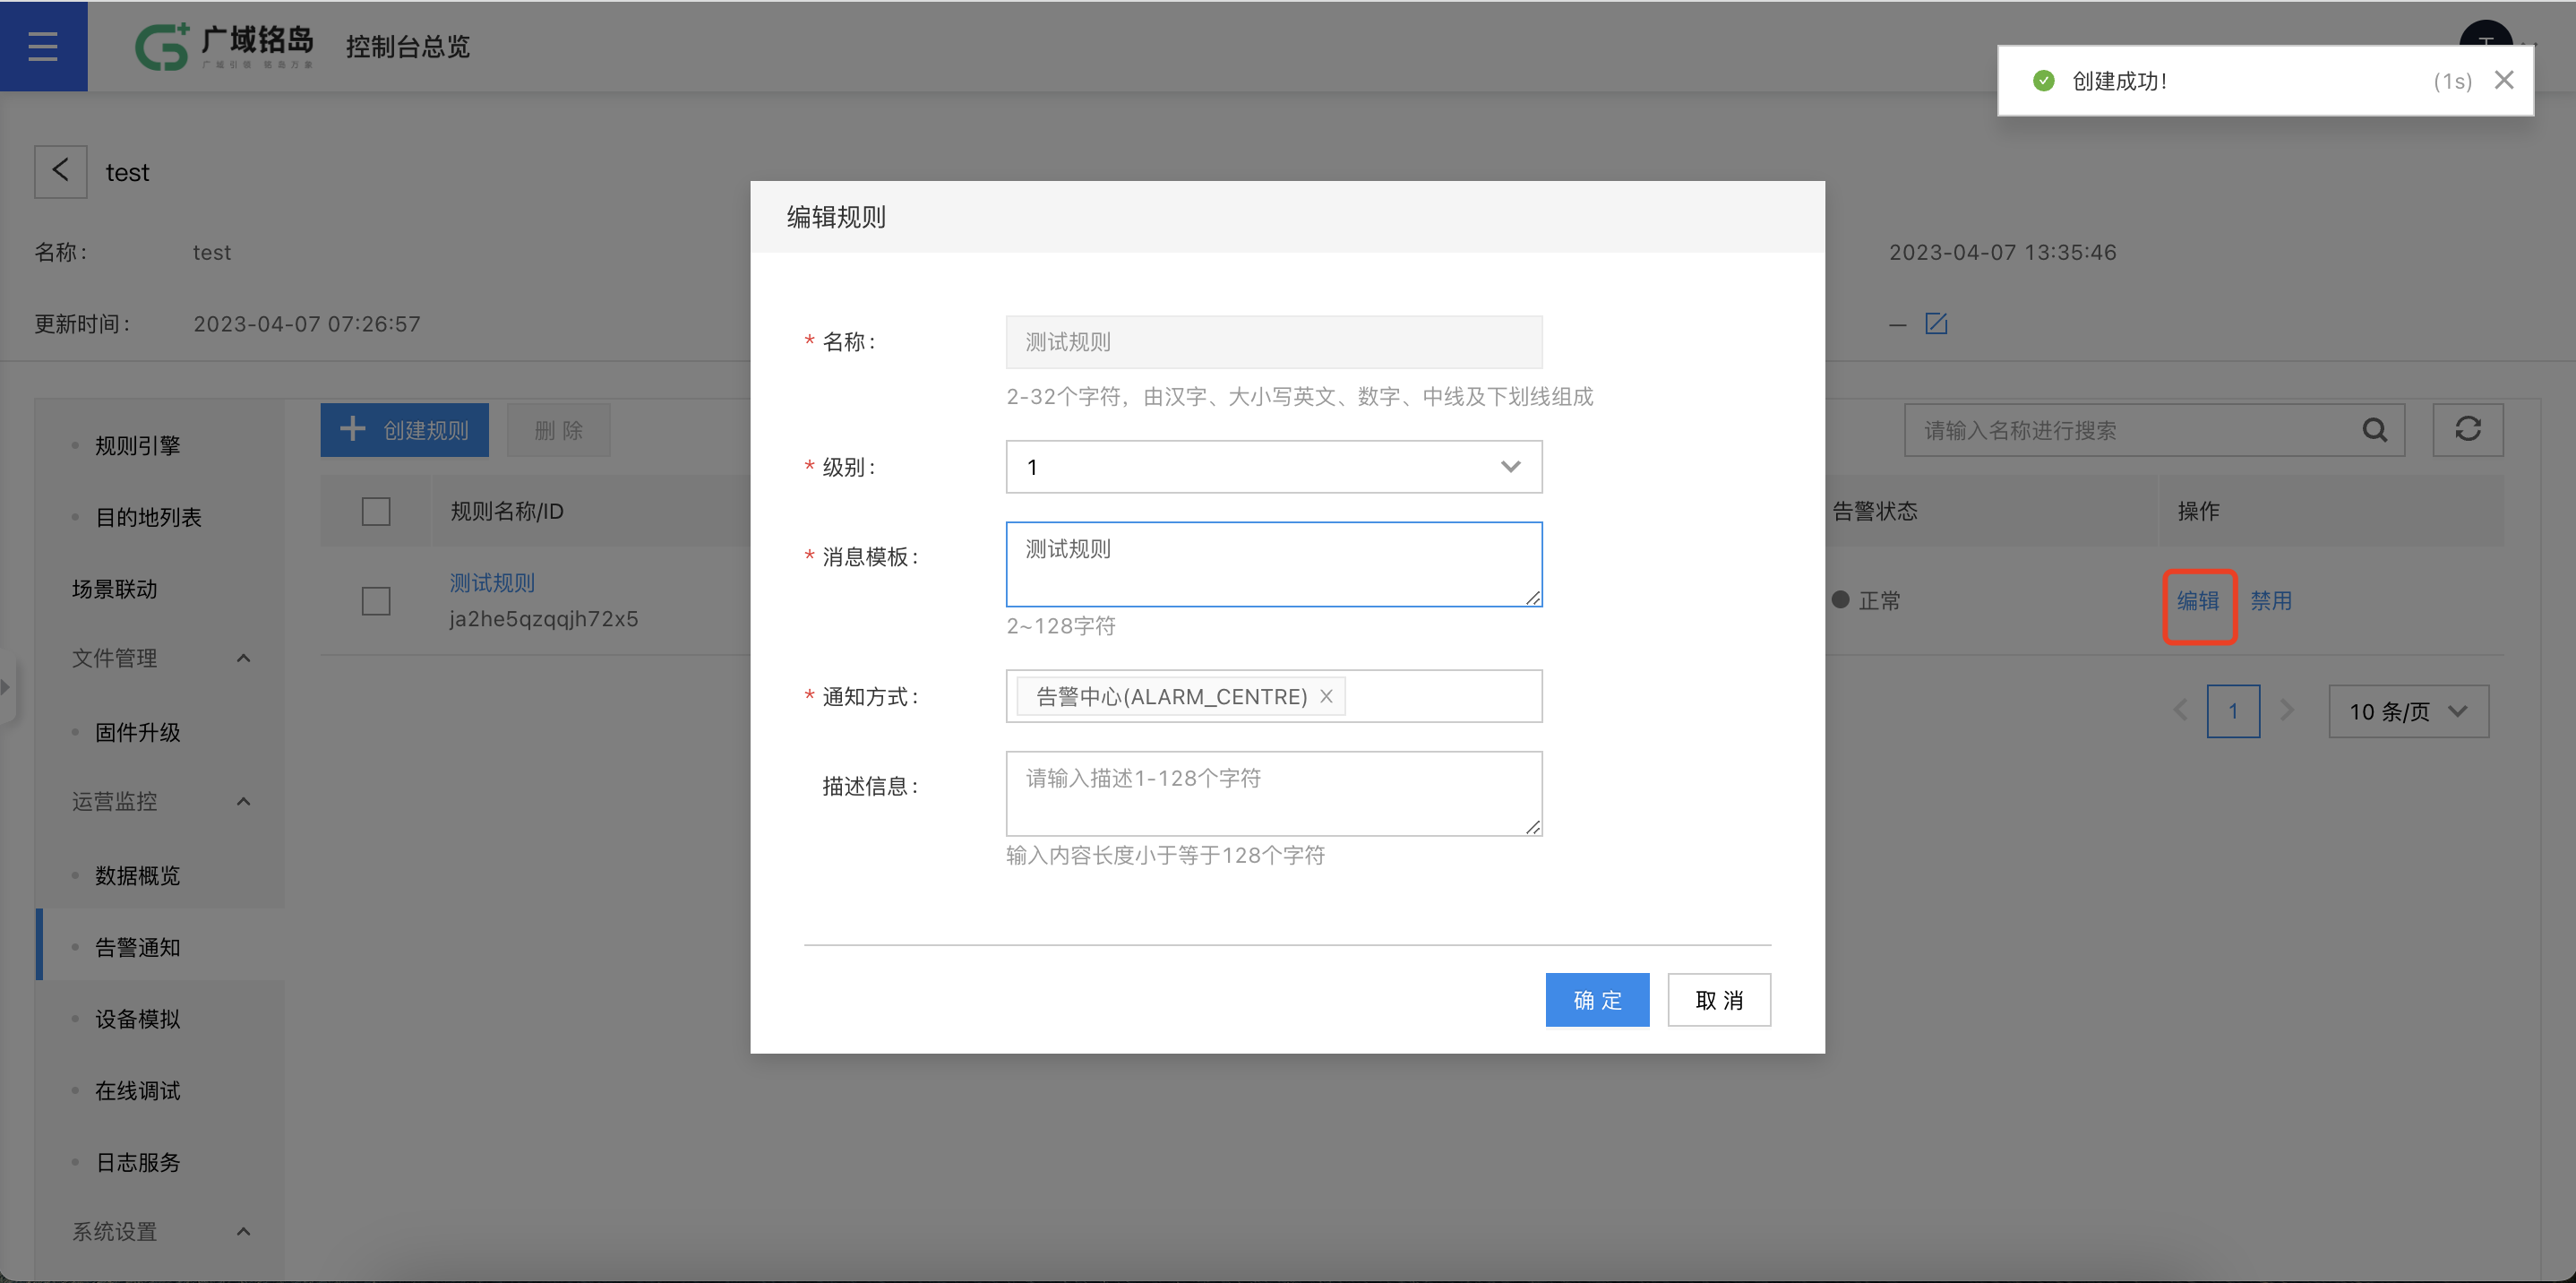
Task: Select page 1 in pagination
Action: point(2233,711)
